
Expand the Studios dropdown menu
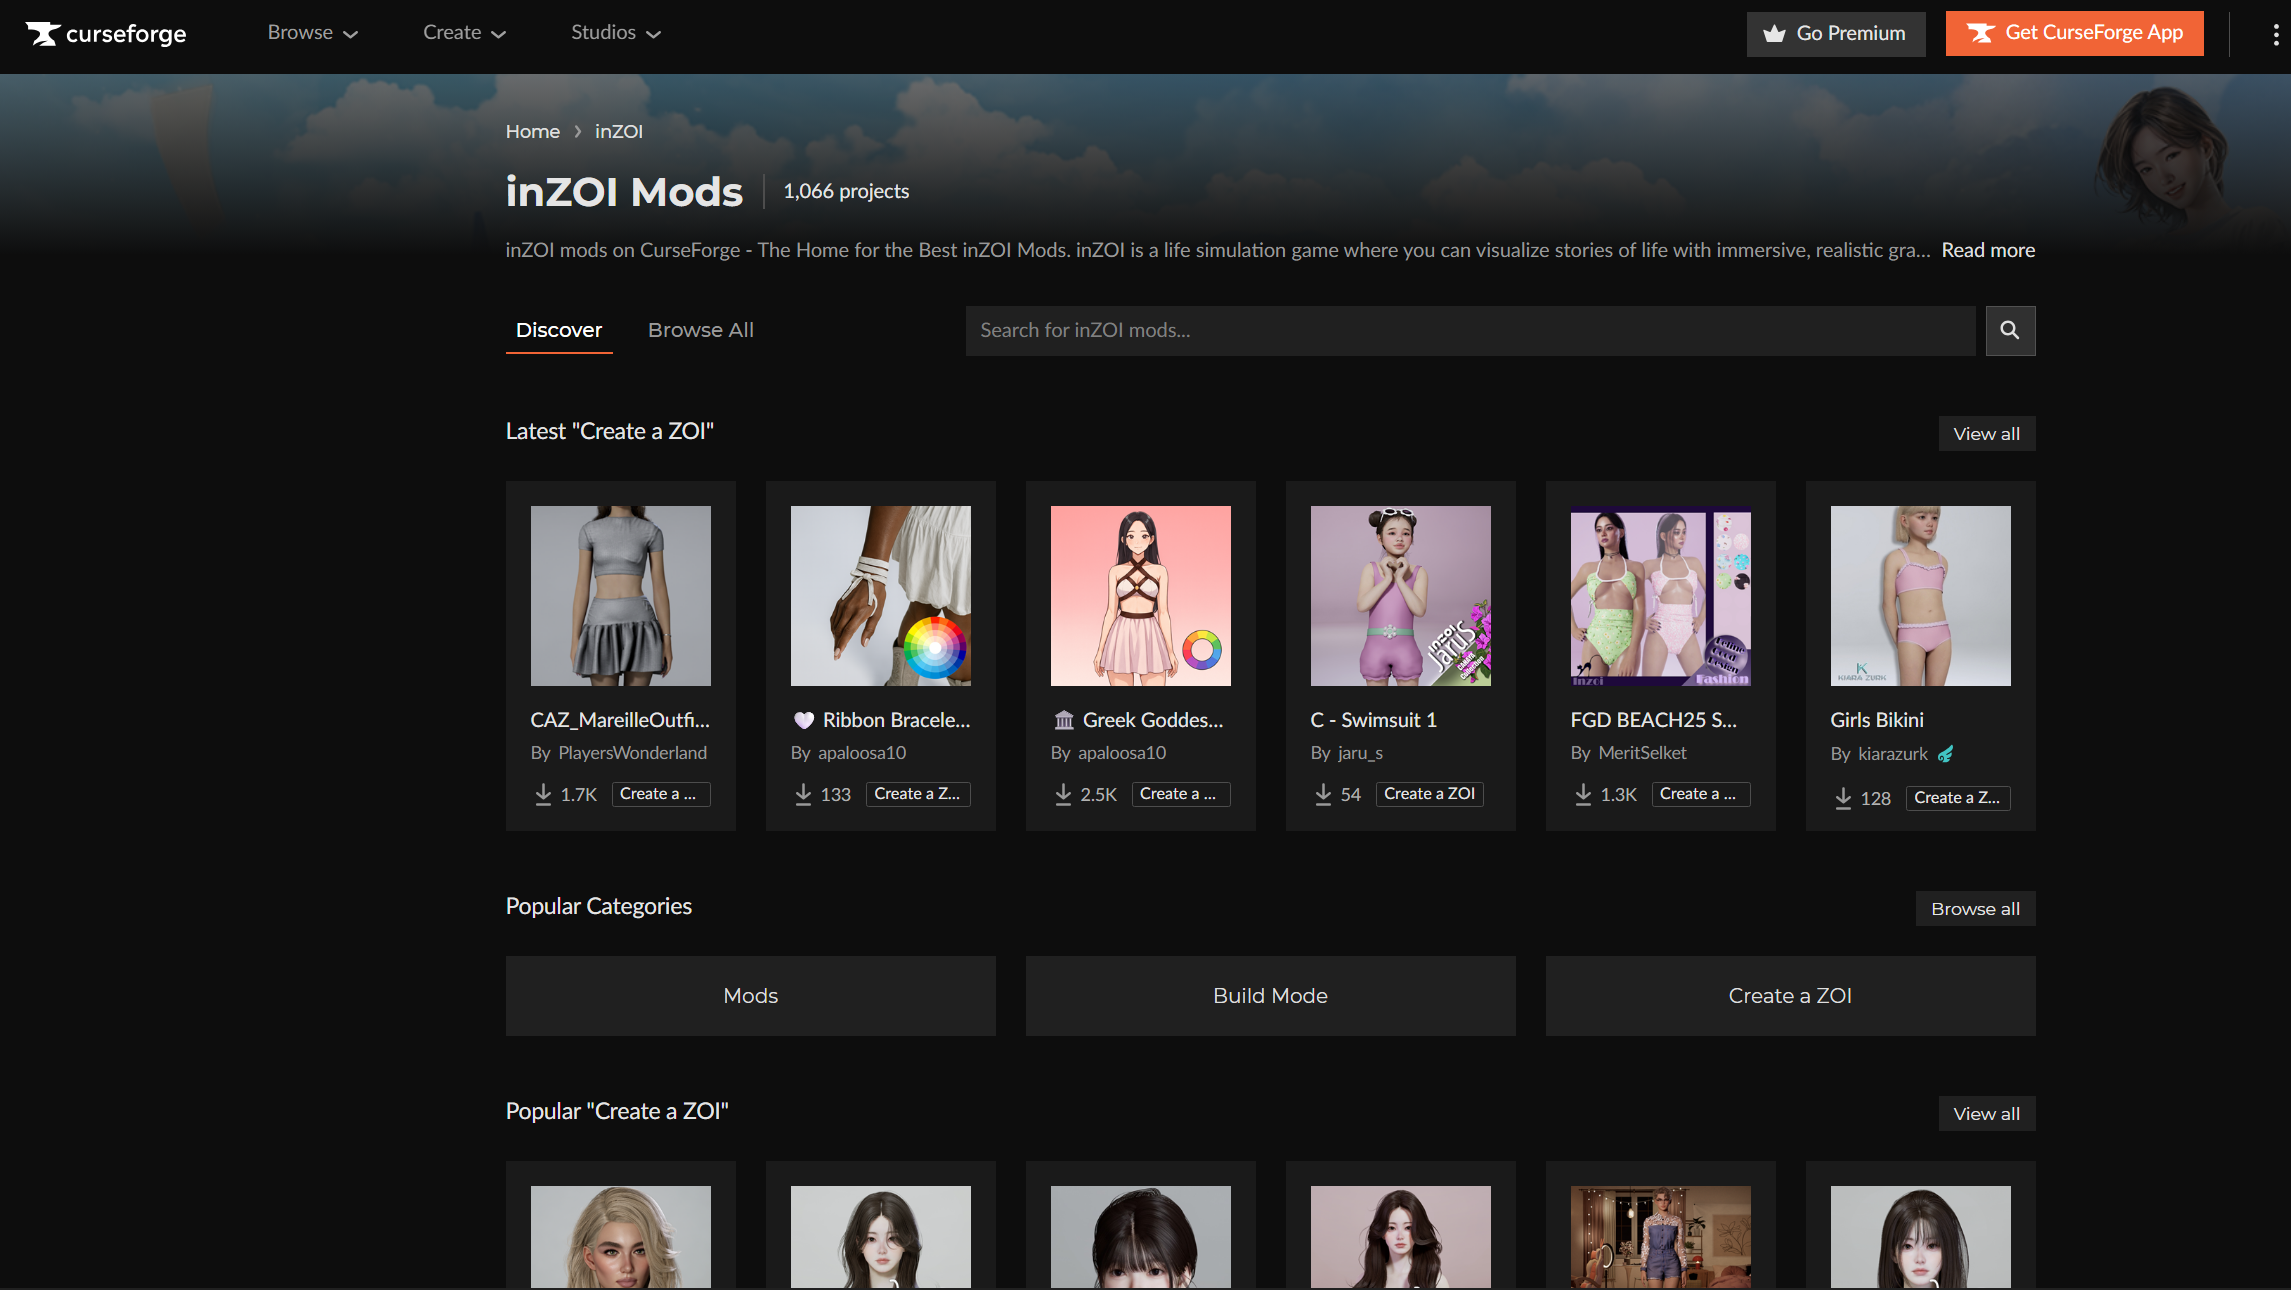tap(615, 33)
